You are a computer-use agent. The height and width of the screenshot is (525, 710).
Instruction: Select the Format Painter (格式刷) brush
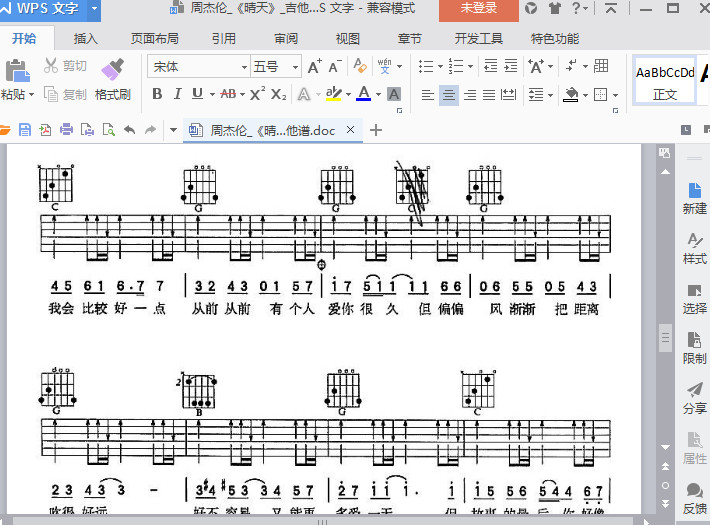(x=112, y=69)
